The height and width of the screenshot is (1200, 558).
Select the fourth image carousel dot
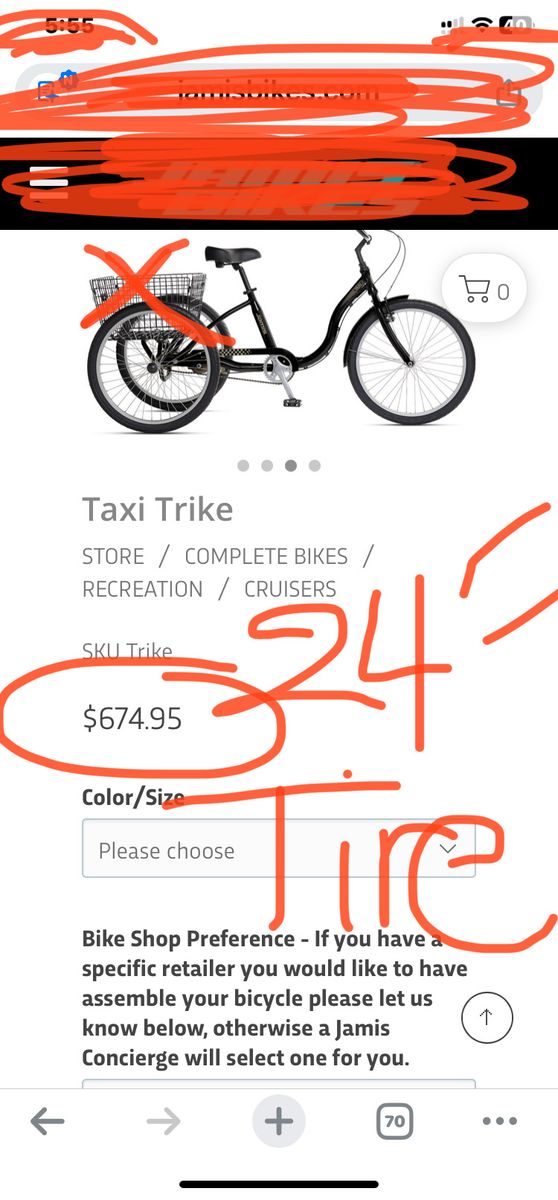coord(315,466)
